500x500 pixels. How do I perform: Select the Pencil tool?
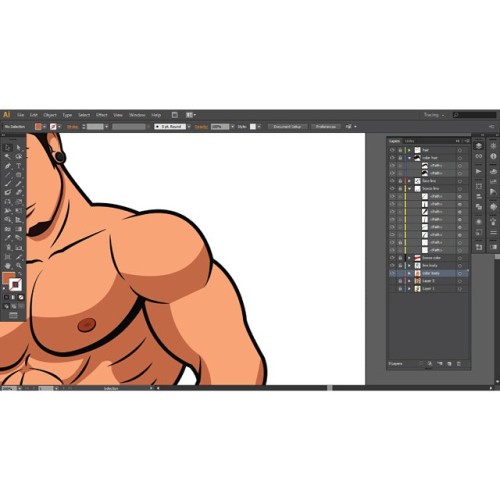[x=19, y=183]
